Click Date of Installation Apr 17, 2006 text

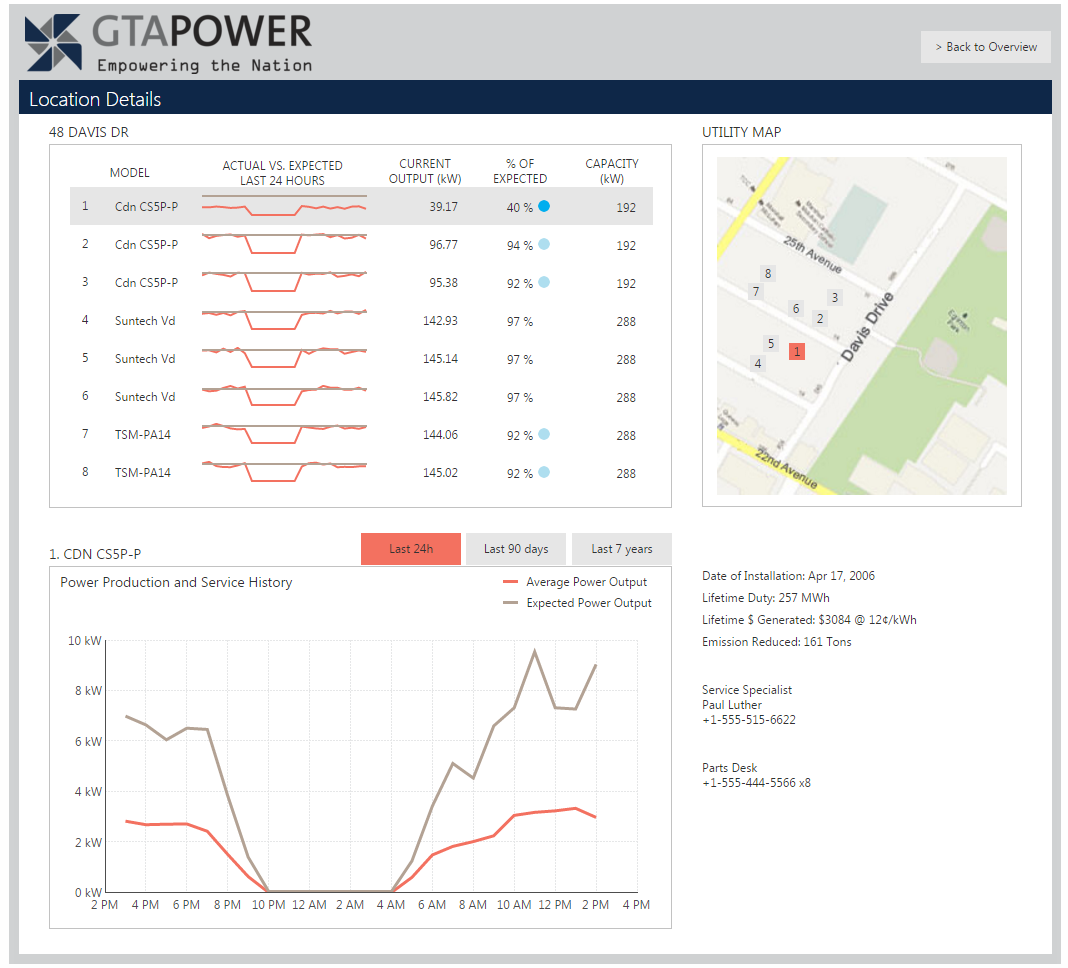(789, 576)
